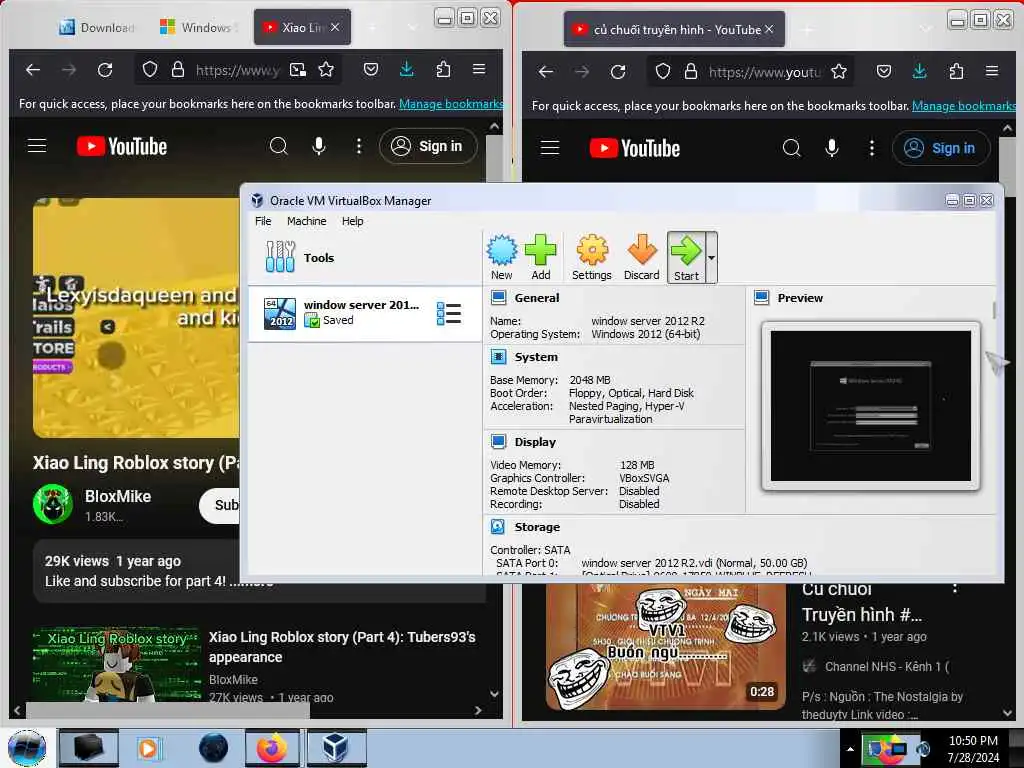1024x768 pixels.
Task: Click General section header in VirtualBox
Action: click(x=536, y=298)
